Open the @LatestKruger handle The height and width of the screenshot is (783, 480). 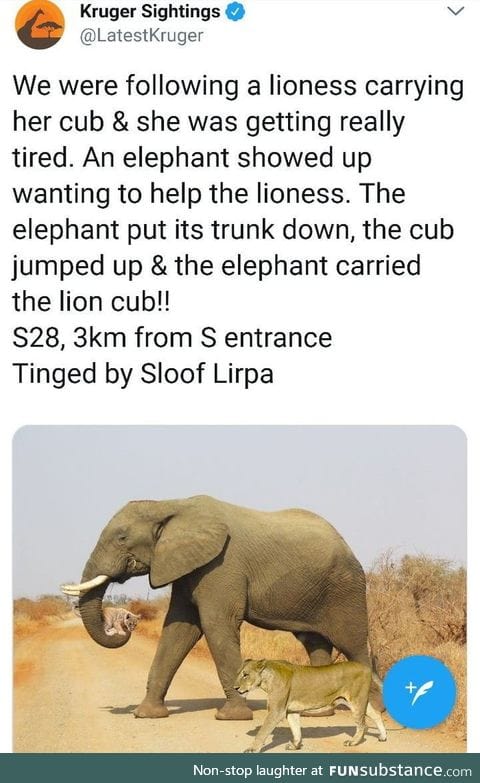point(141,35)
